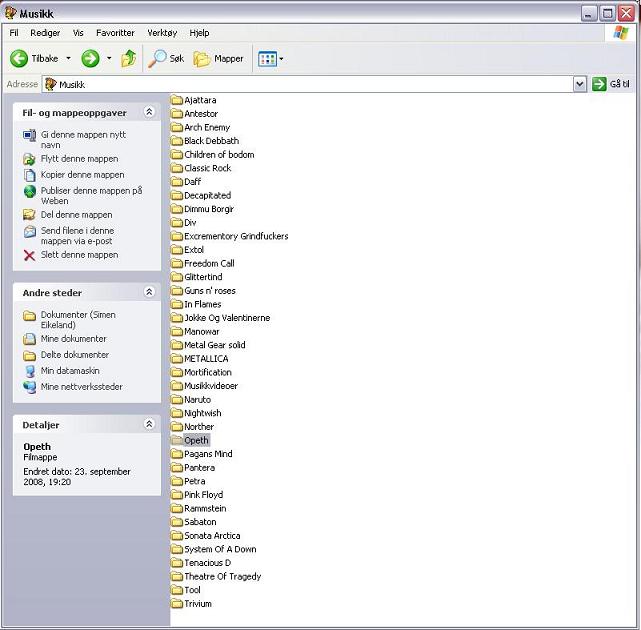This screenshot has width=641, height=630.
Task: Click the Flytt denne mappen icon
Action: pos(29,159)
